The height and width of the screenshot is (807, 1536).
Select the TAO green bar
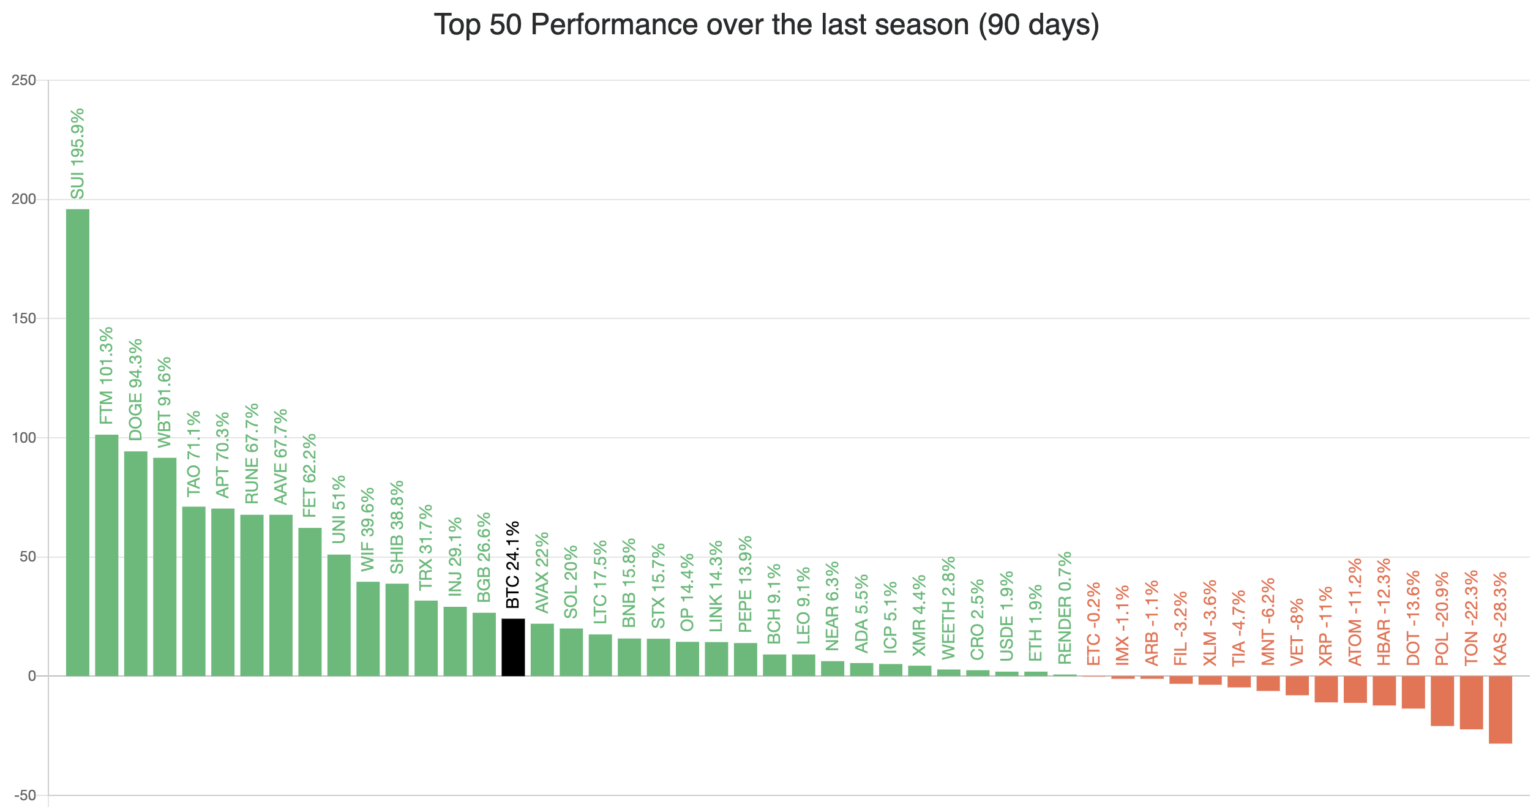point(193,591)
